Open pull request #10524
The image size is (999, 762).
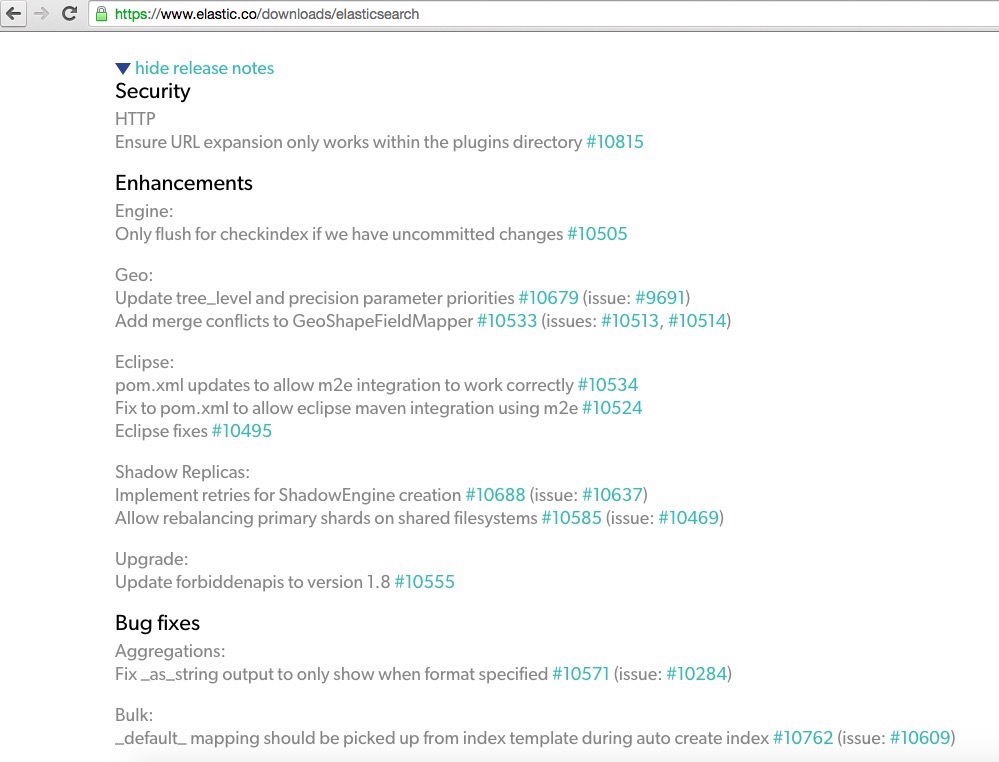tap(612, 408)
